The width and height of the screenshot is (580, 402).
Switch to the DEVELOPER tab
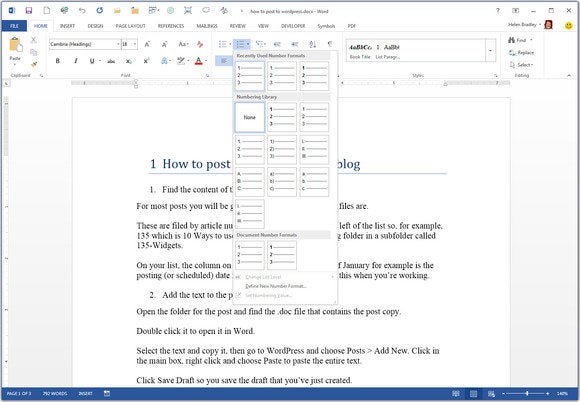pyautogui.click(x=293, y=26)
